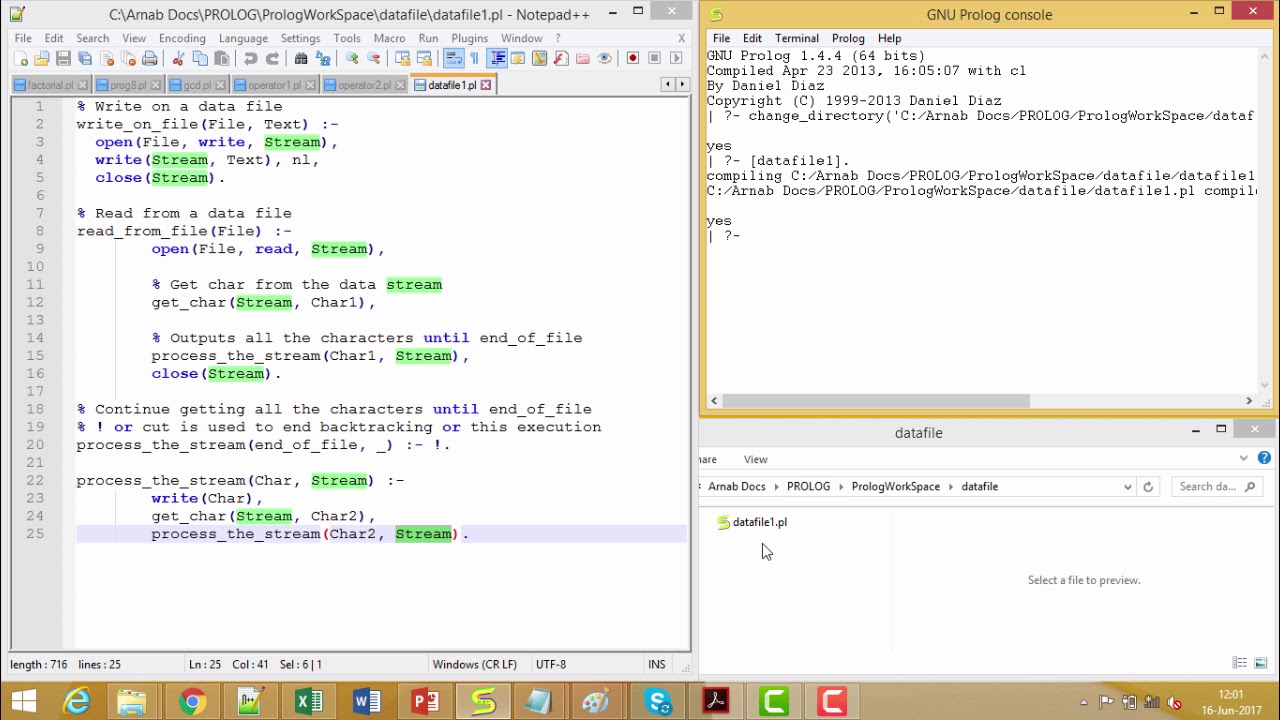The width and height of the screenshot is (1280, 720).
Task: Click the Print icon in Notepad++ toolbar
Action: click(x=150, y=59)
